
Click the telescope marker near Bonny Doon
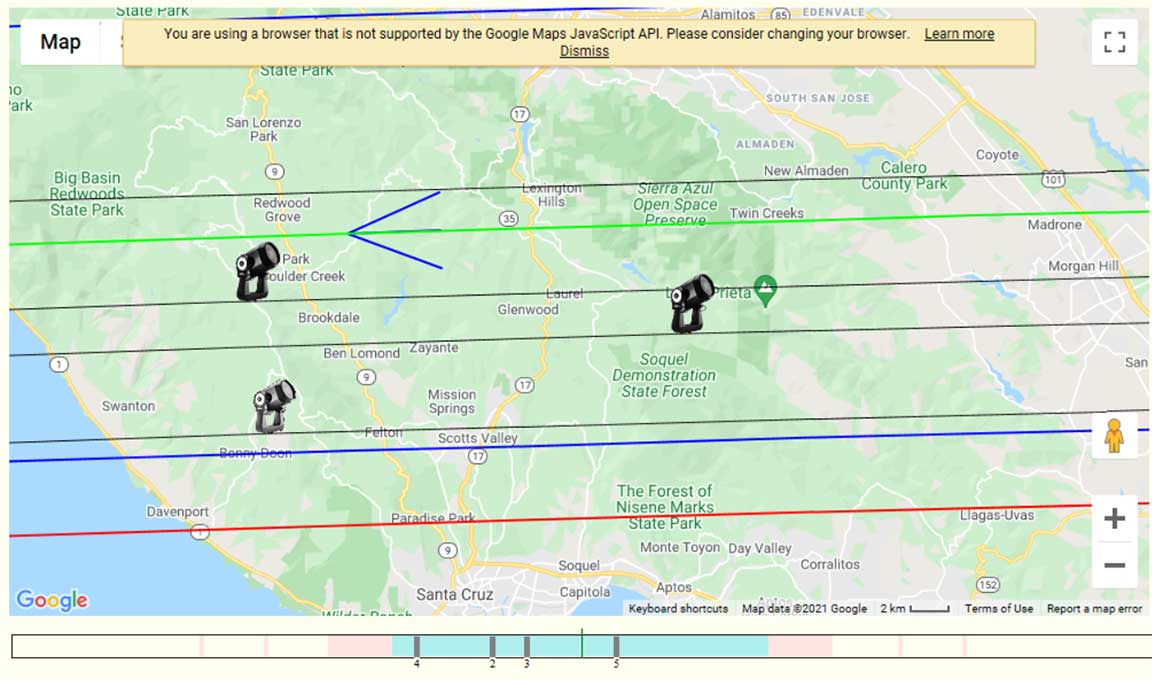[x=274, y=406]
